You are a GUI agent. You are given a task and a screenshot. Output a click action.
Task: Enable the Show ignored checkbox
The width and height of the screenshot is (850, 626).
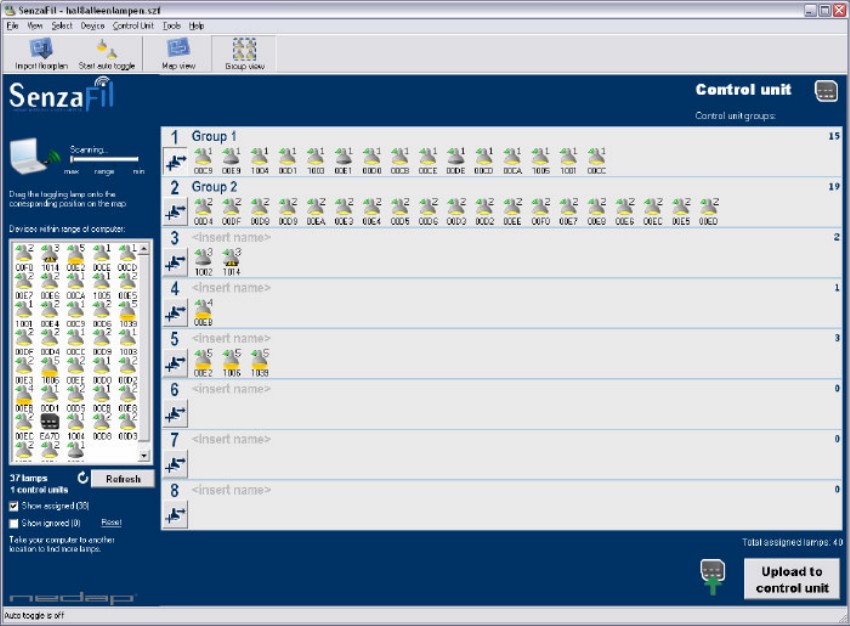pyautogui.click(x=14, y=524)
